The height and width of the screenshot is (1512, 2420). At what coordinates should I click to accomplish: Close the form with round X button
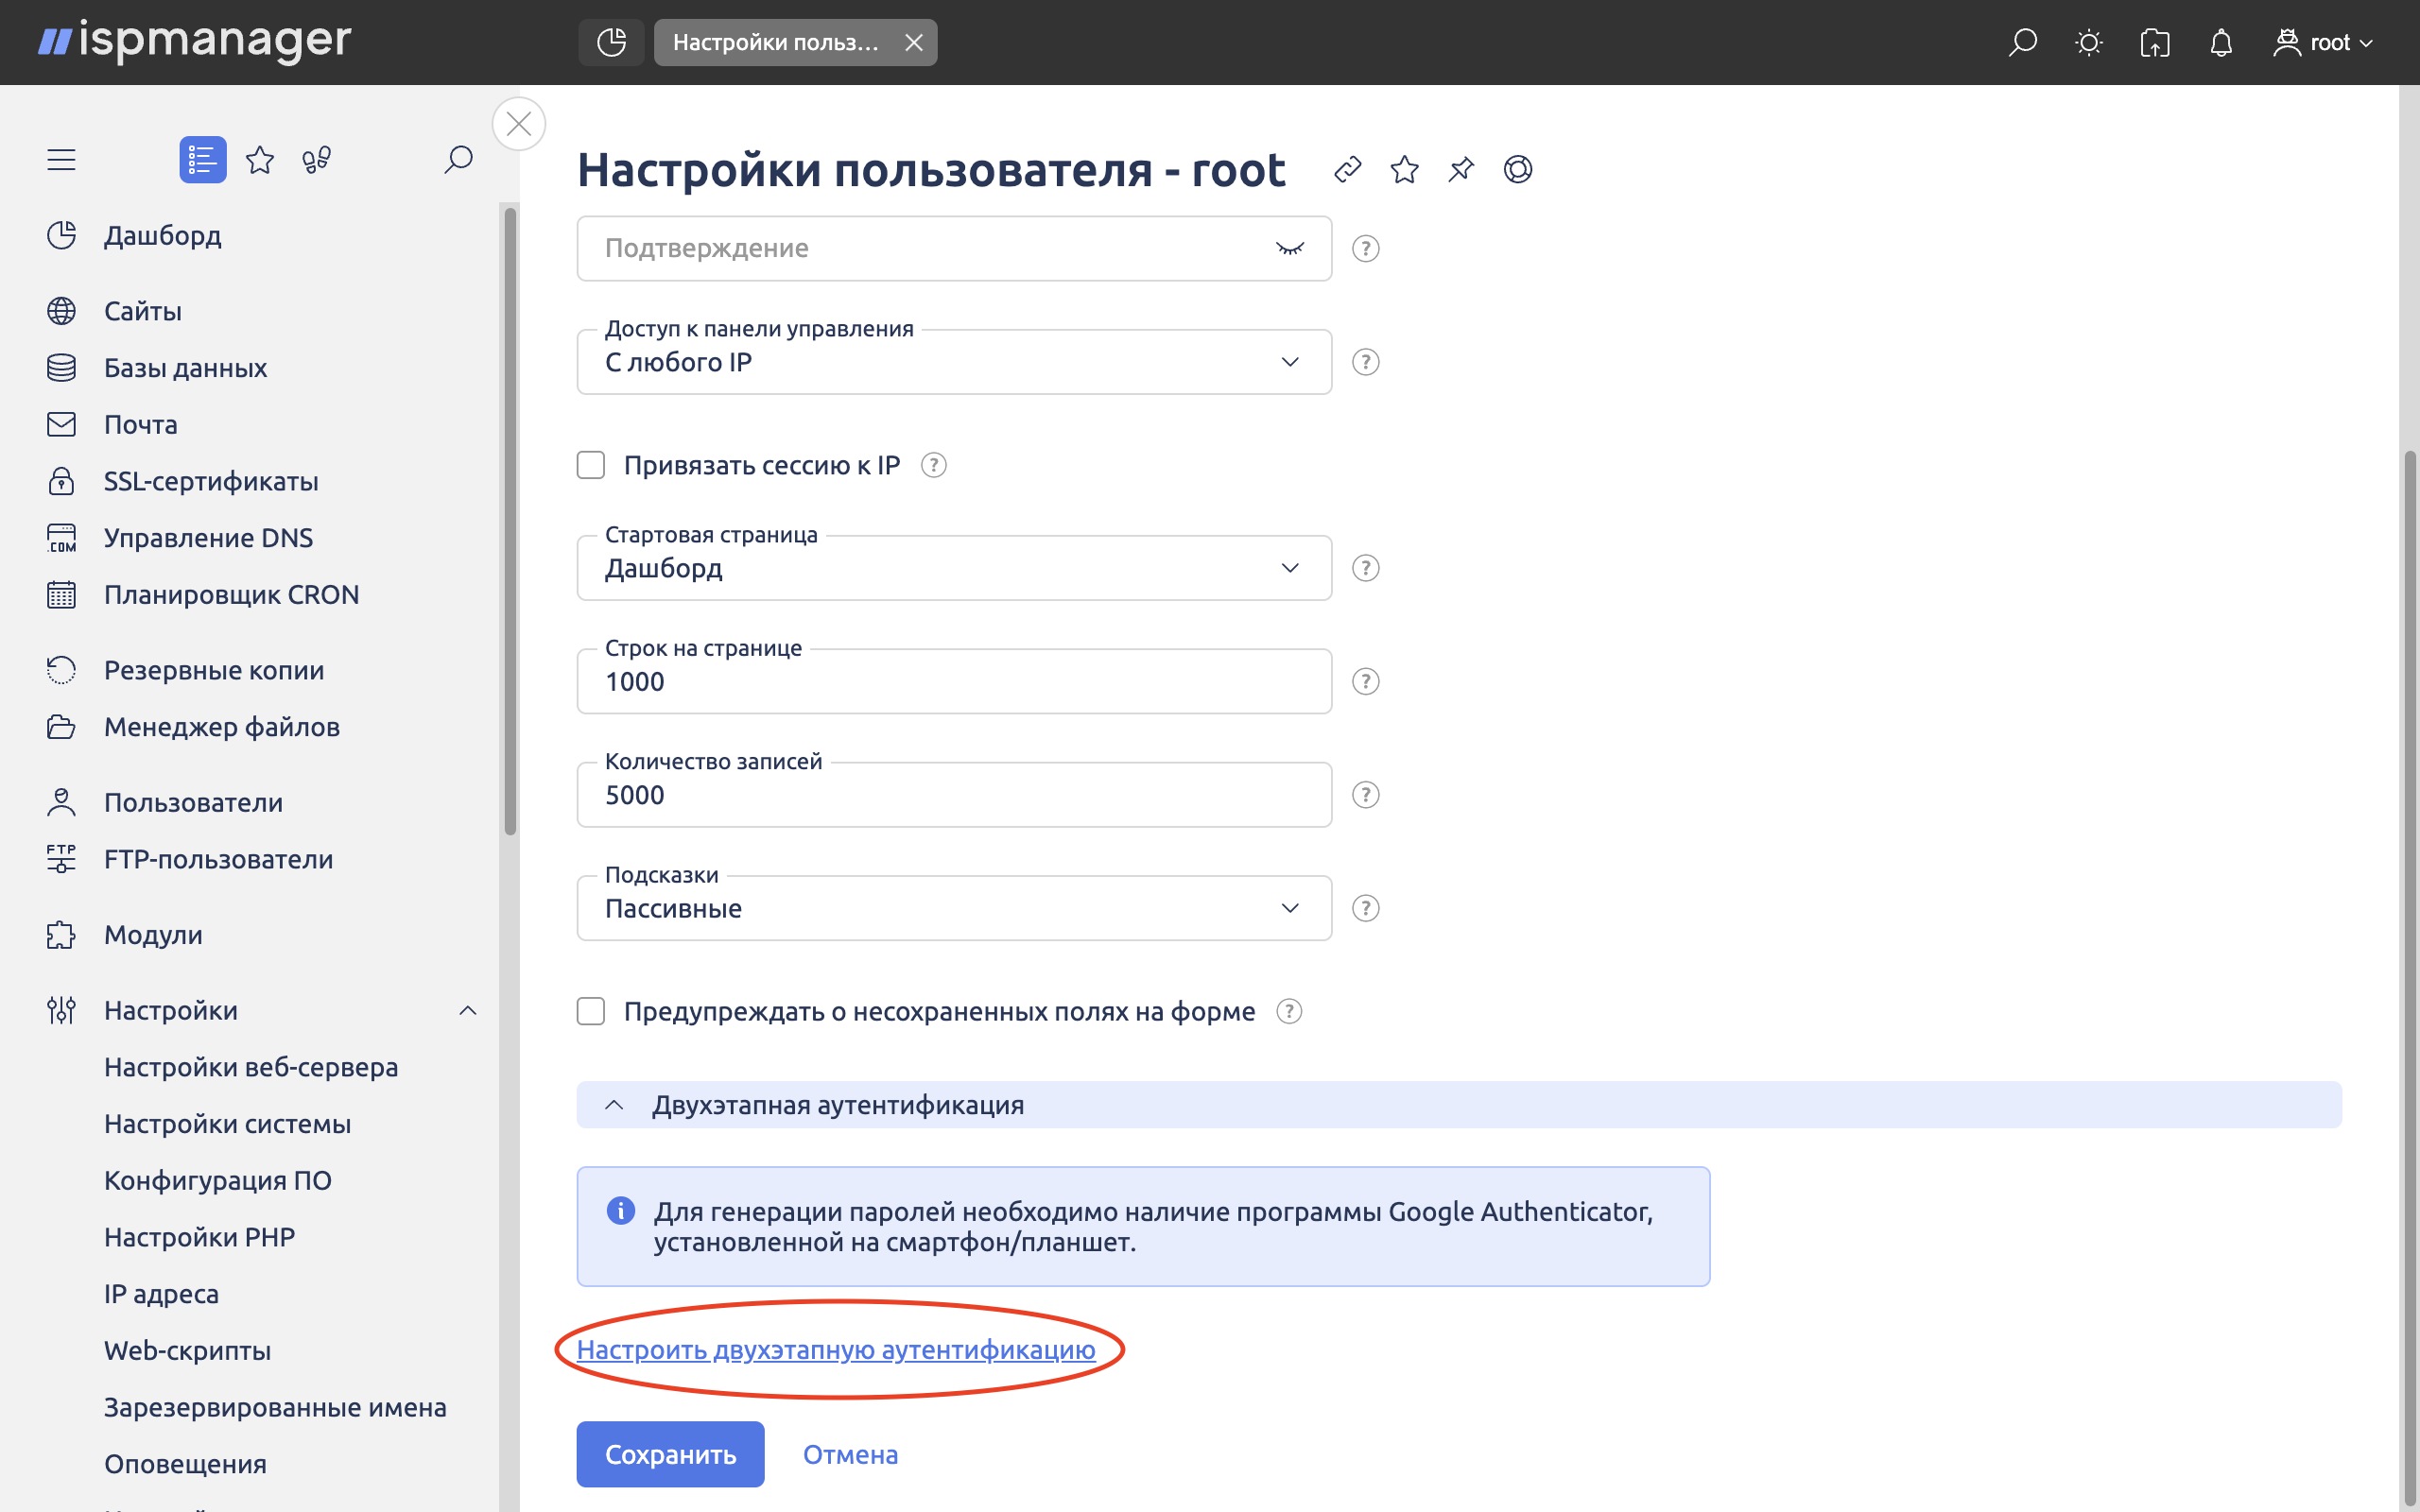(x=519, y=124)
